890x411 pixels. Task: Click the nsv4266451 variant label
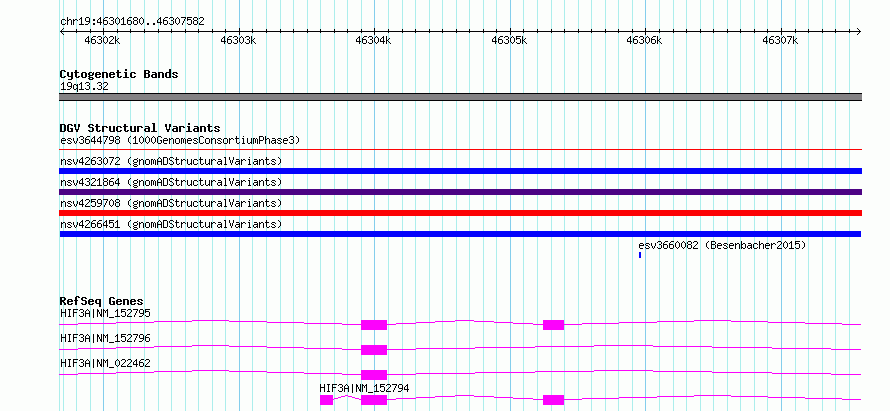click(x=171, y=224)
